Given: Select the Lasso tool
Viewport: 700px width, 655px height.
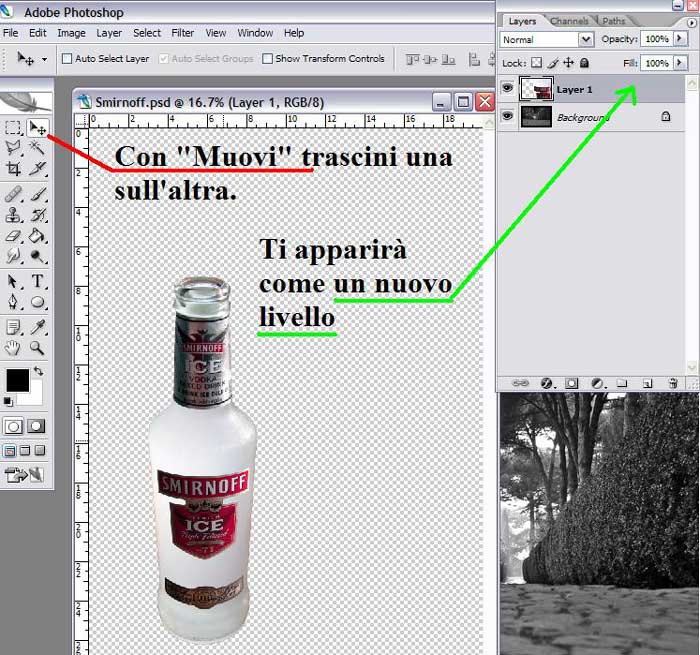Looking at the screenshot, I should click(13, 147).
